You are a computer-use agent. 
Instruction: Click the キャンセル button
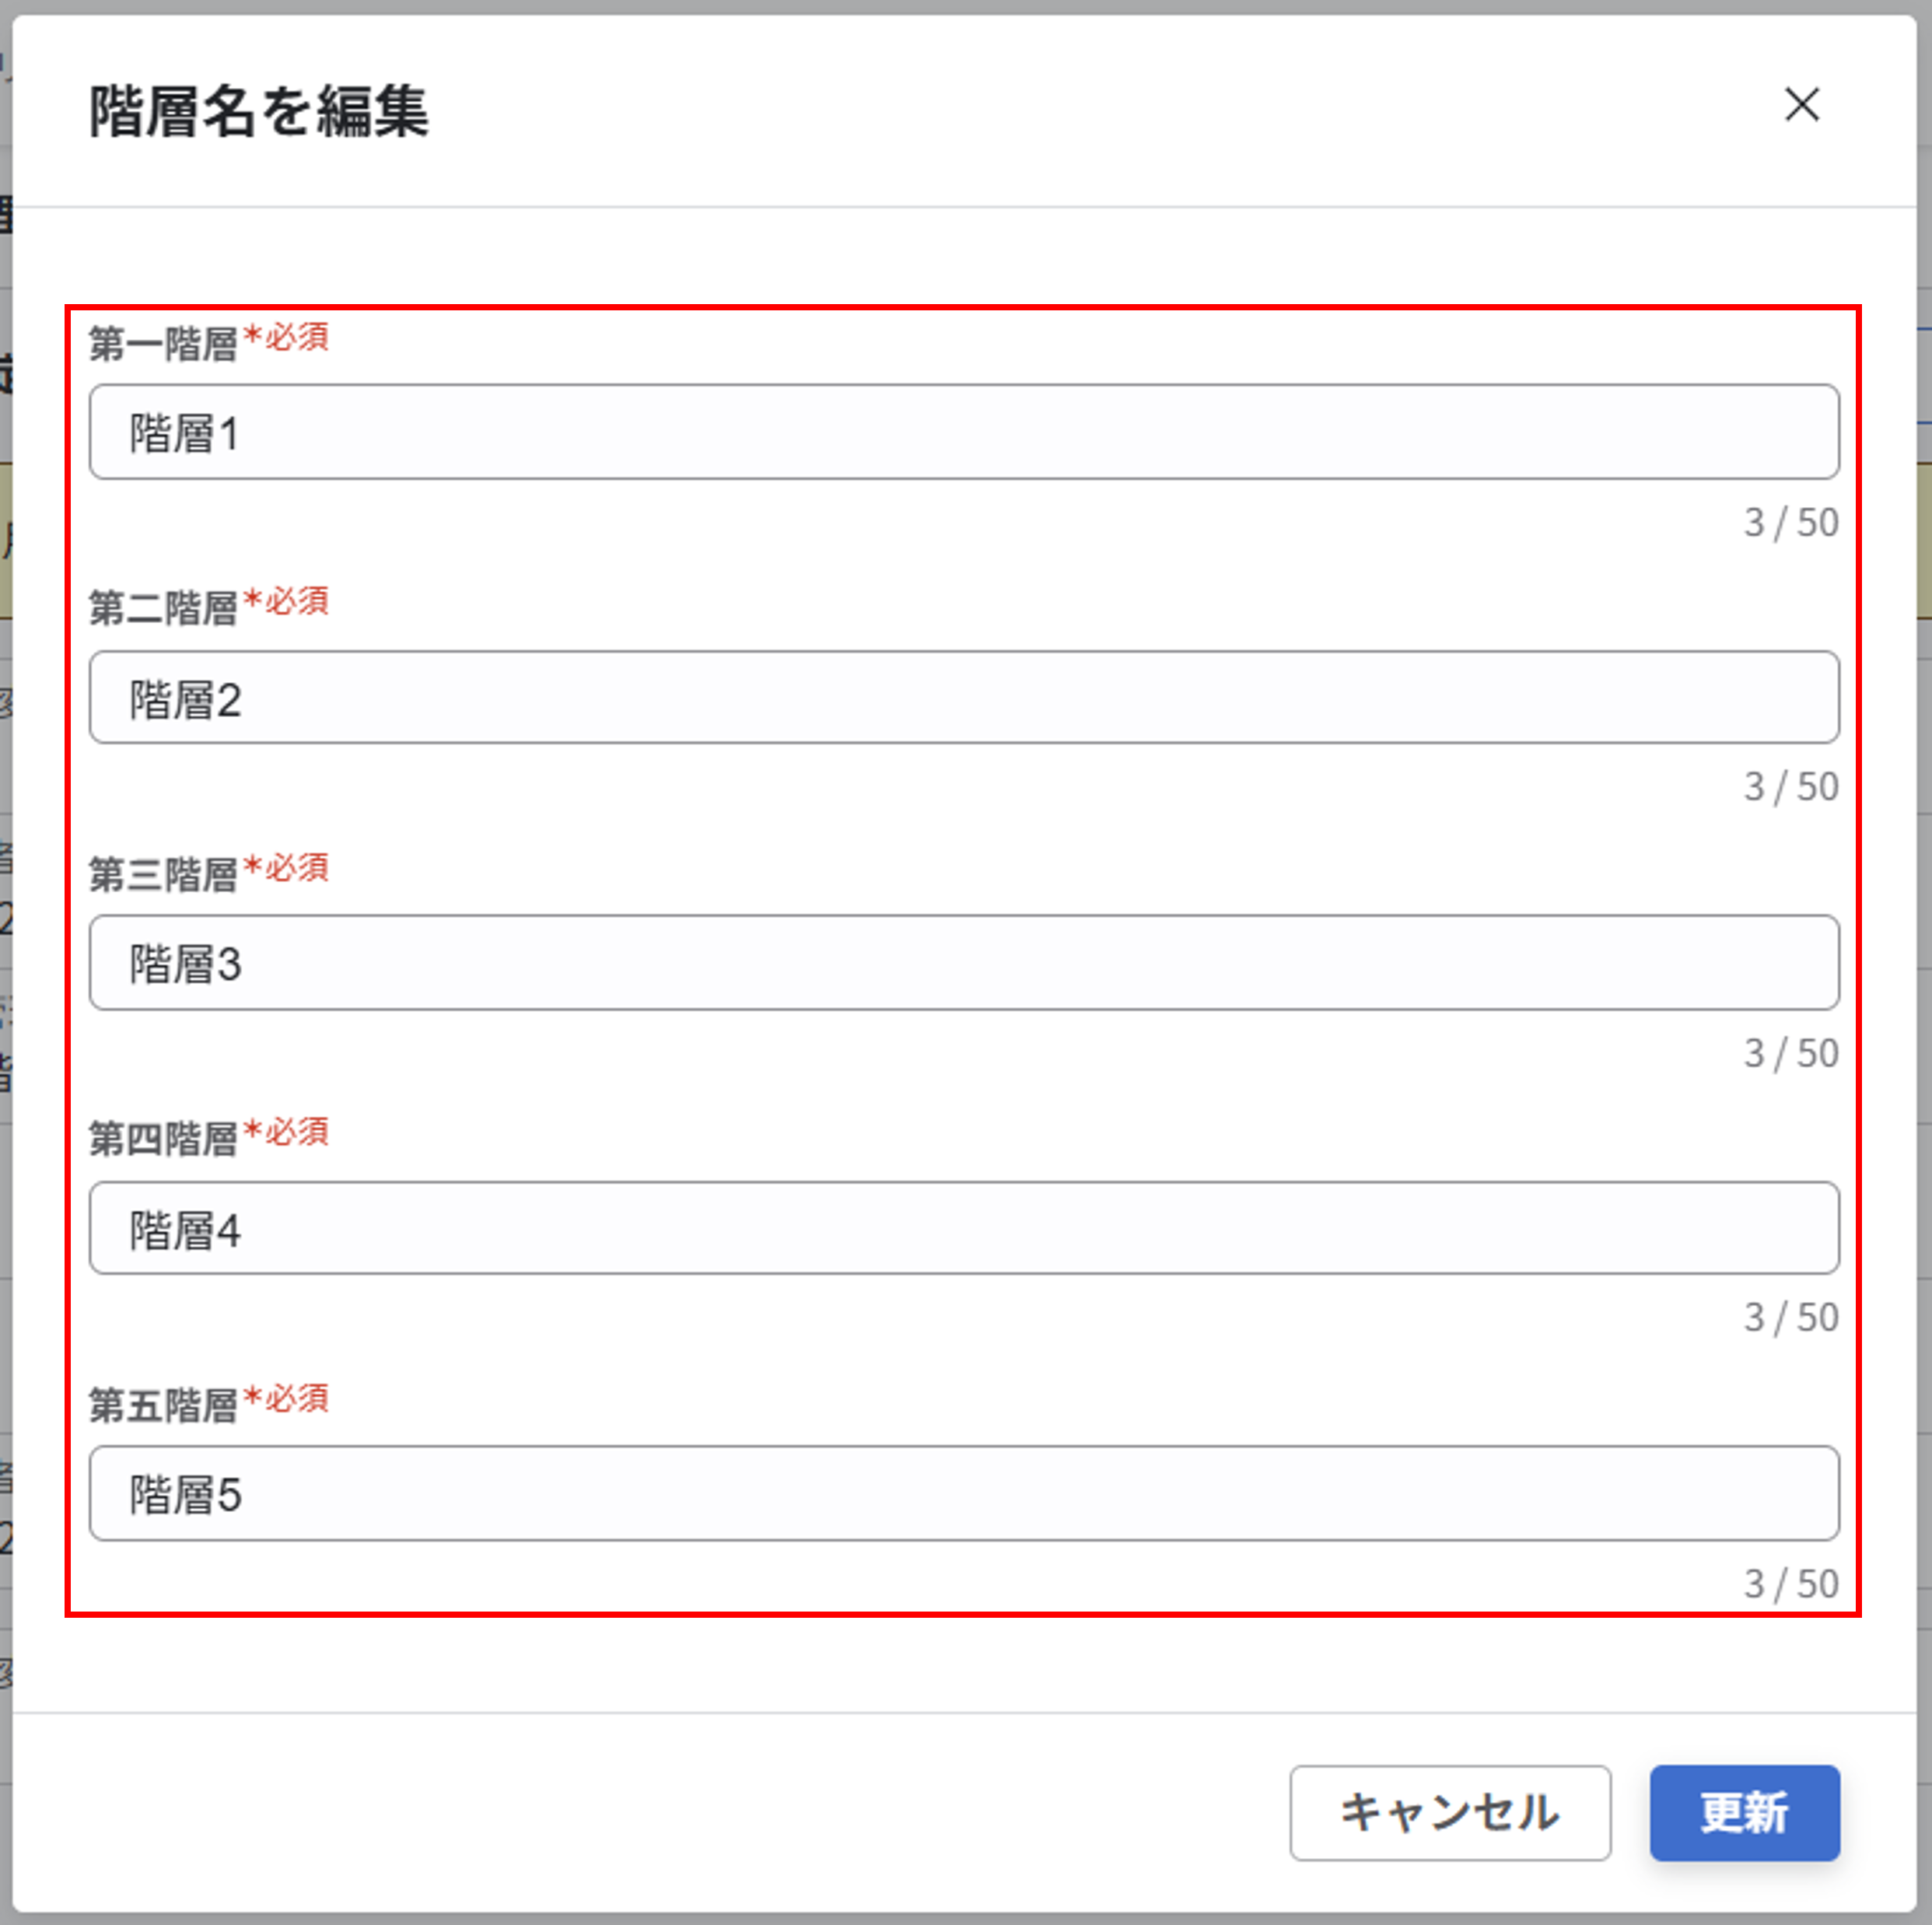(1450, 1813)
